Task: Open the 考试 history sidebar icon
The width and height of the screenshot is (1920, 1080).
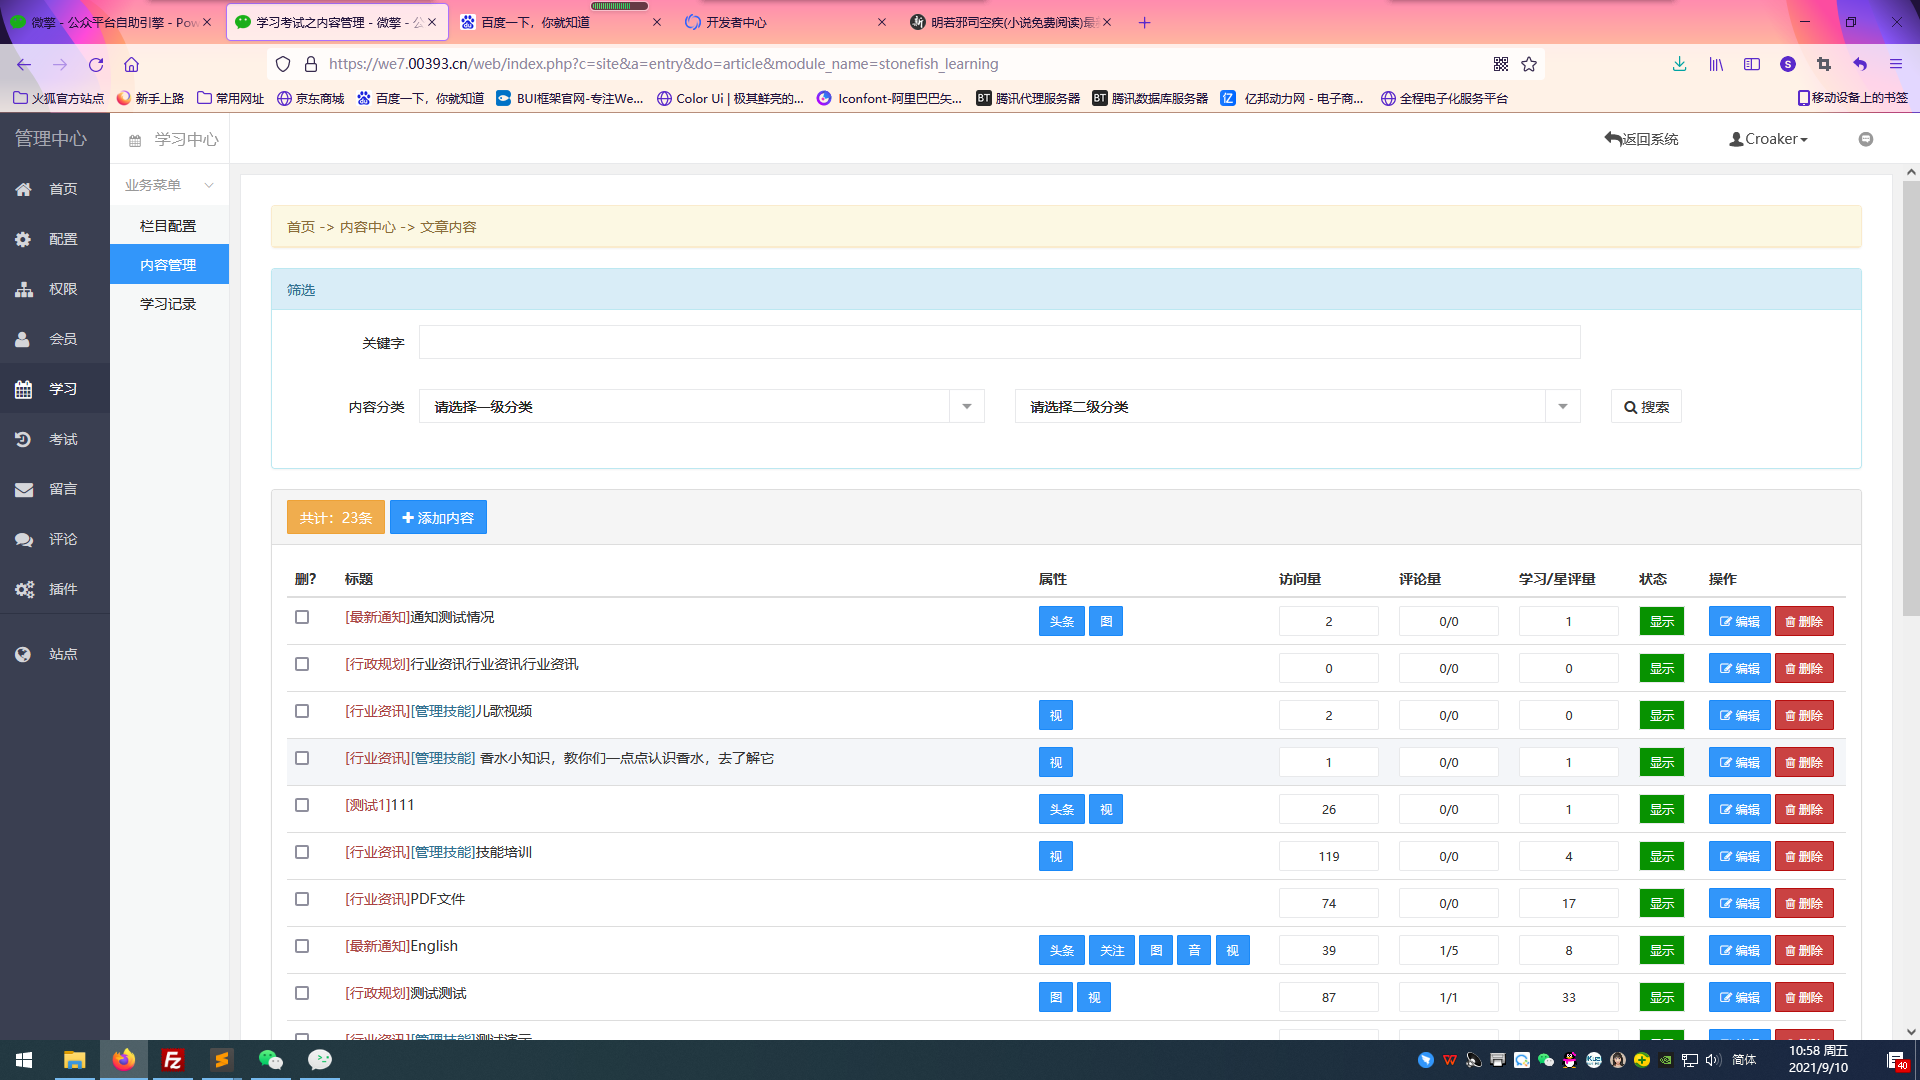Action: [x=23, y=439]
